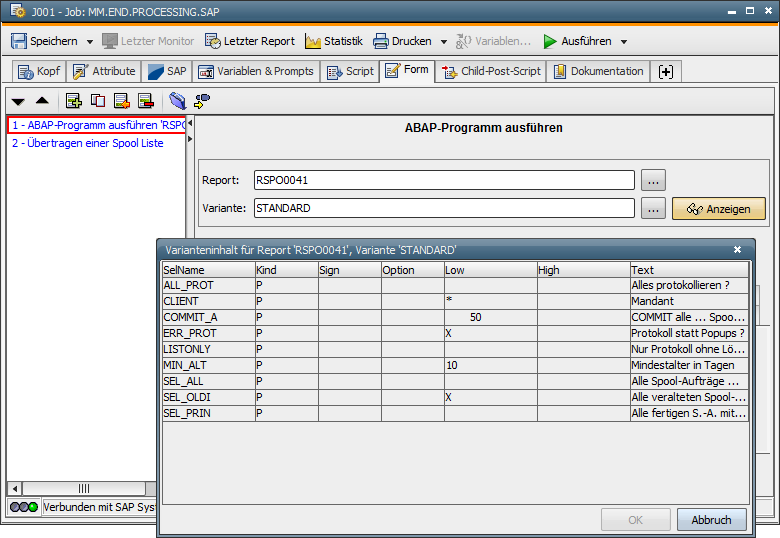This screenshot has width=780, height=538.
Task: Click the Anzeigen button
Action: tap(719, 208)
